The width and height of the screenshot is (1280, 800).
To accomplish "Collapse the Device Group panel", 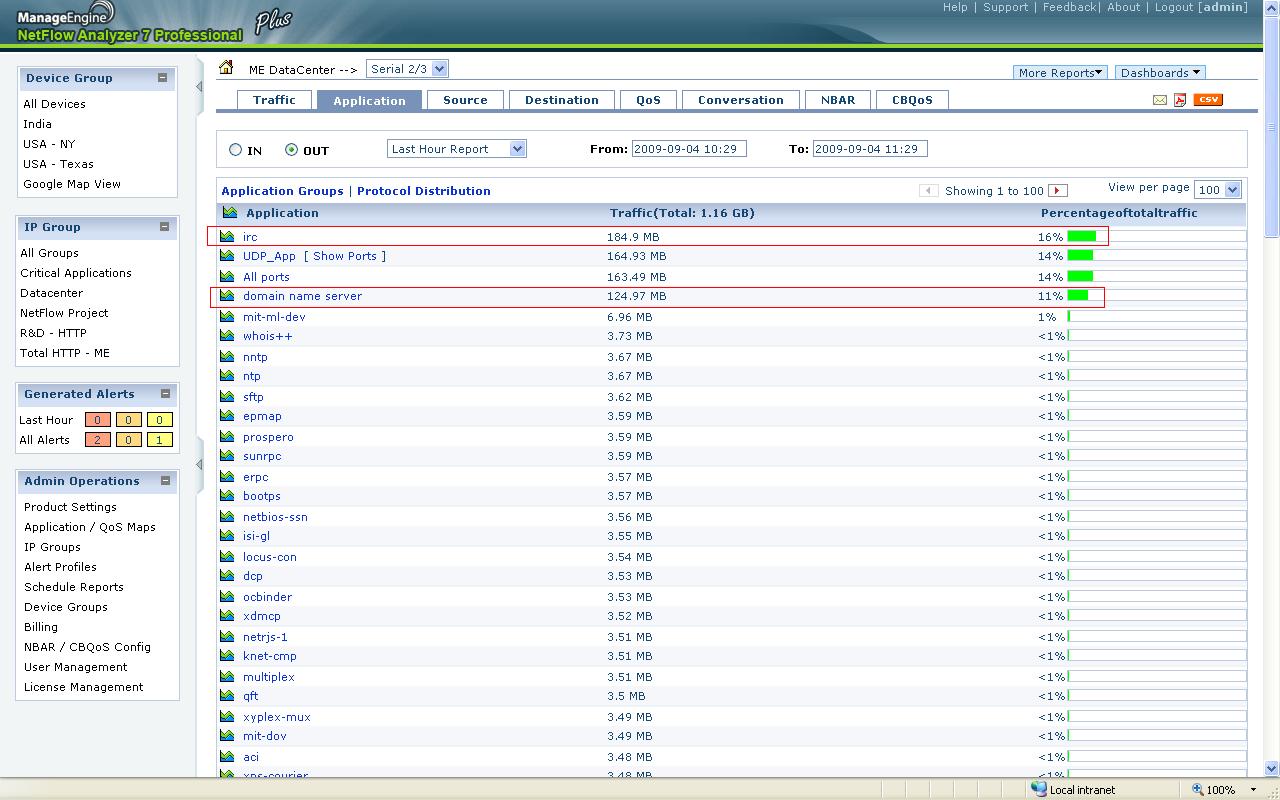I will pos(162,78).
